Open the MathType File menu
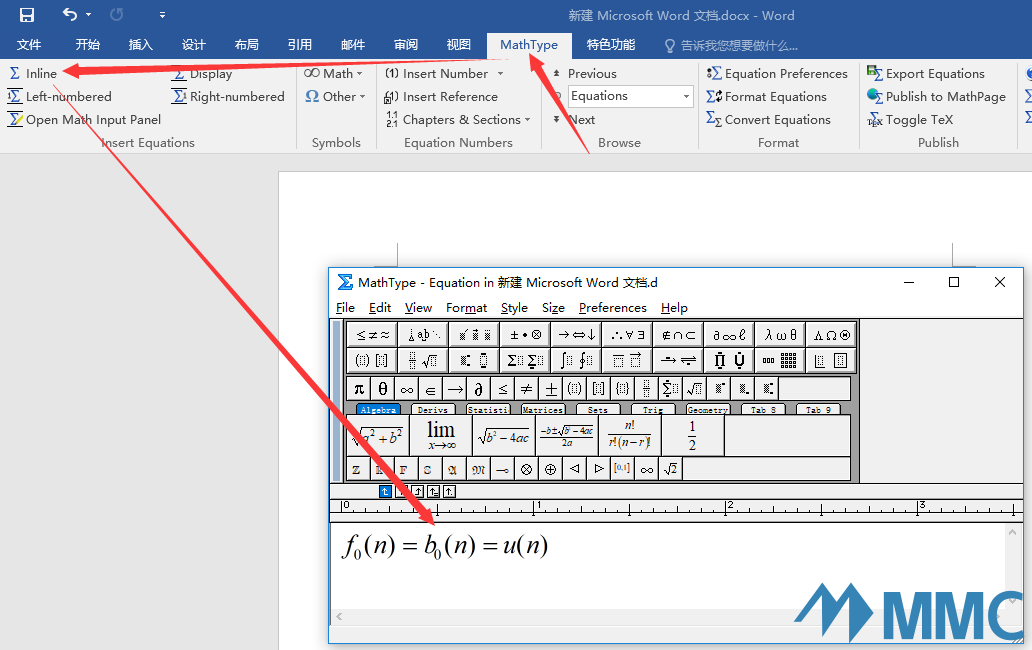 [x=346, y=308]
